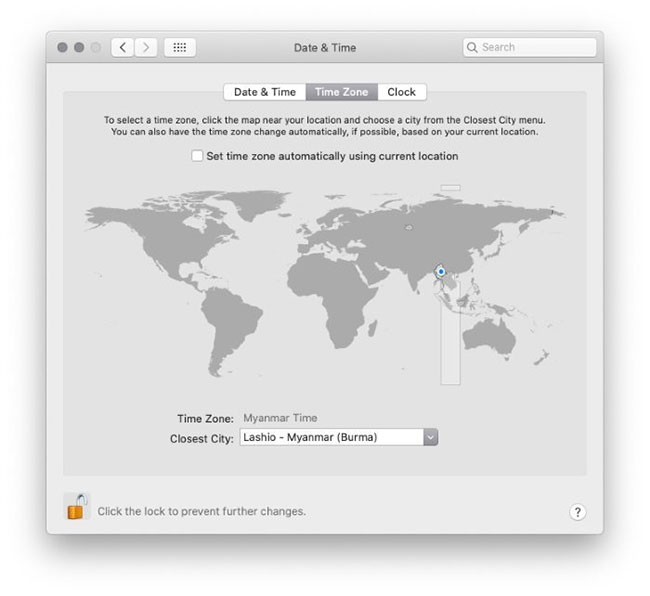Screen dimensions: 650x596
Task: Click the 'Closest City:' label
Action: [202, 439]
